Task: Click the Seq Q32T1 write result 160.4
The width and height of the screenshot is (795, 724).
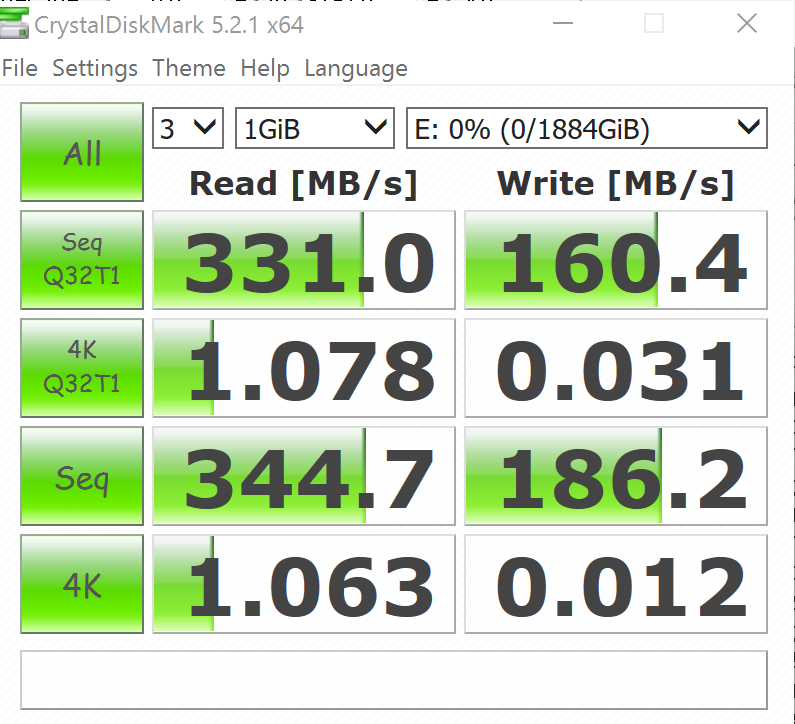Action: coord(616,260)
